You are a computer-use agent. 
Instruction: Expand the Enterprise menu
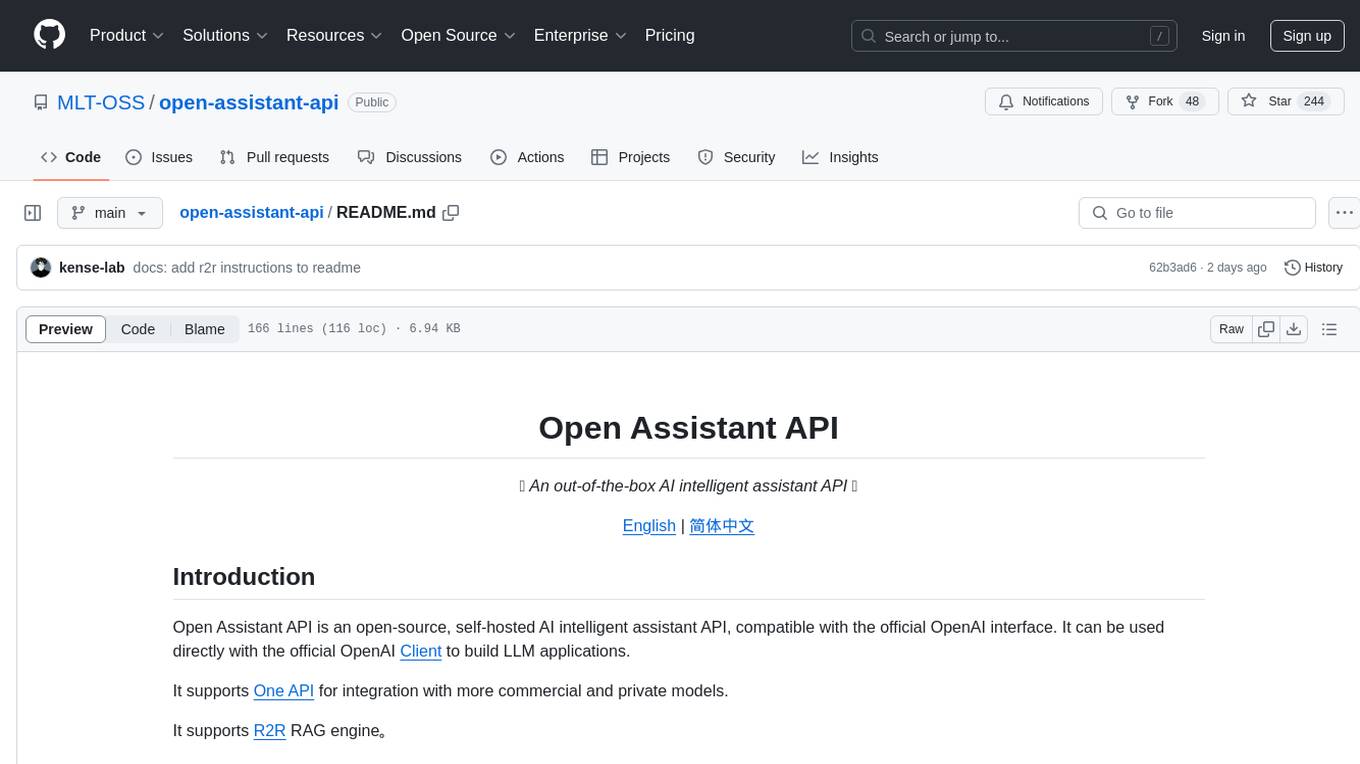pos(580,35)
